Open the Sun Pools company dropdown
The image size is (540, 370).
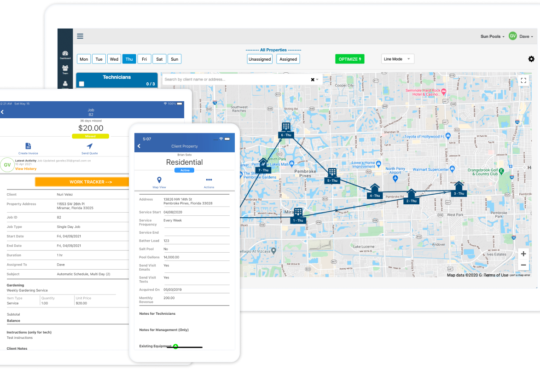point(492,37)
